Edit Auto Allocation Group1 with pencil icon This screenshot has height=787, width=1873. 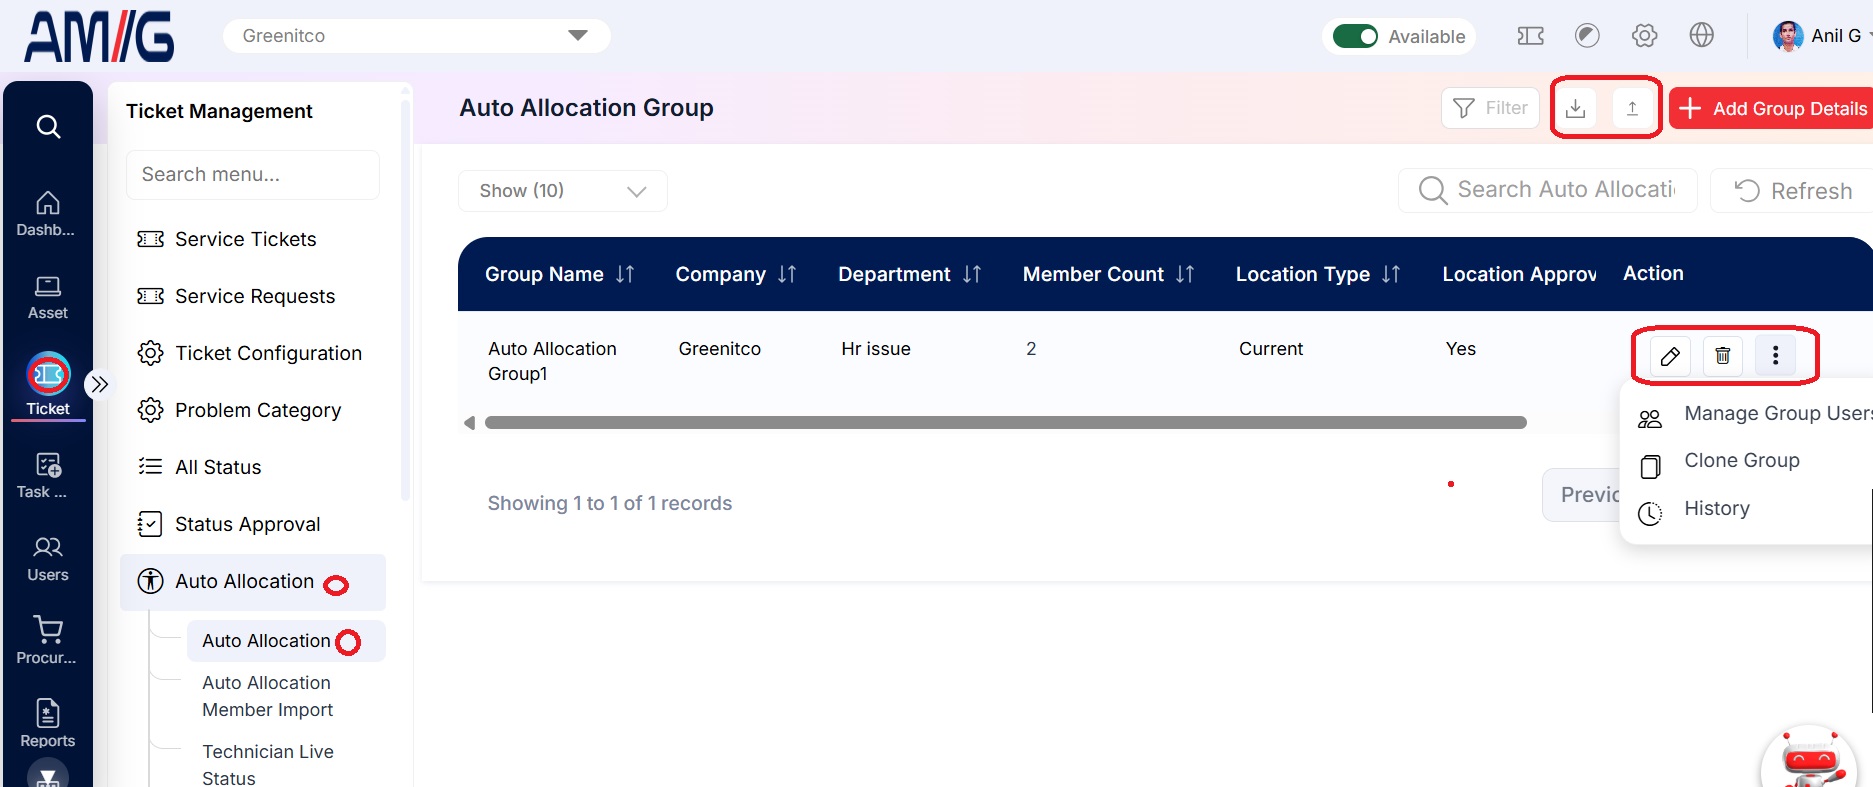(x=1670, y=356)
